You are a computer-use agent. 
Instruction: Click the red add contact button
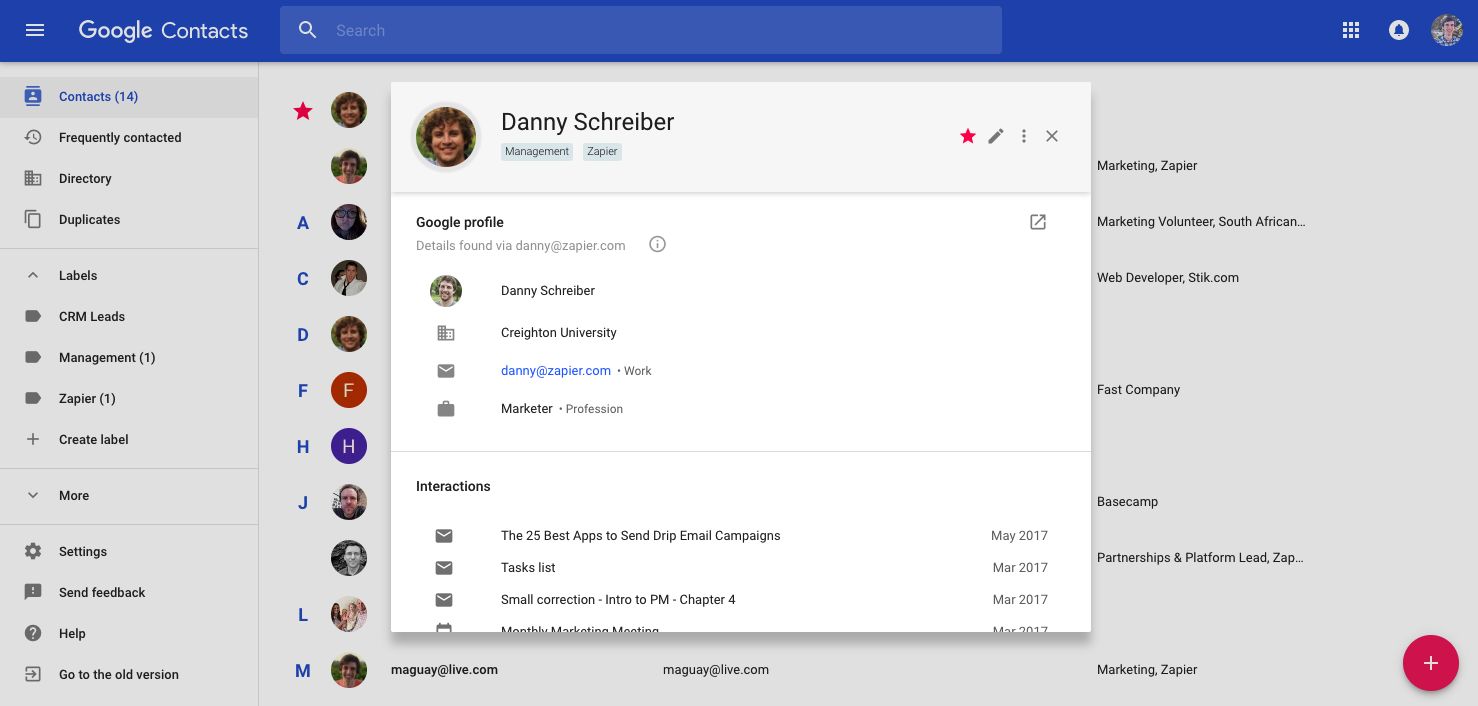click(x=1430, y=663)
